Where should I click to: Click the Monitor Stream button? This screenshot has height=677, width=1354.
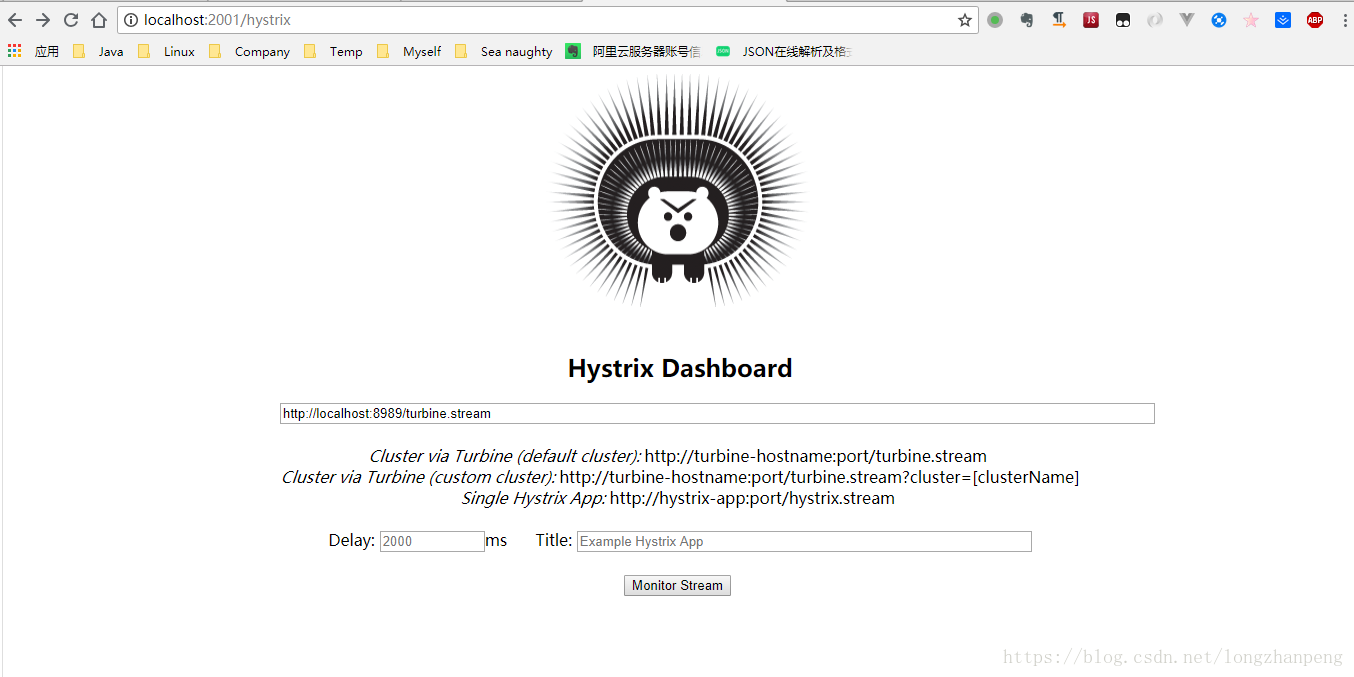pyautogui.click(x=677, y=585)
